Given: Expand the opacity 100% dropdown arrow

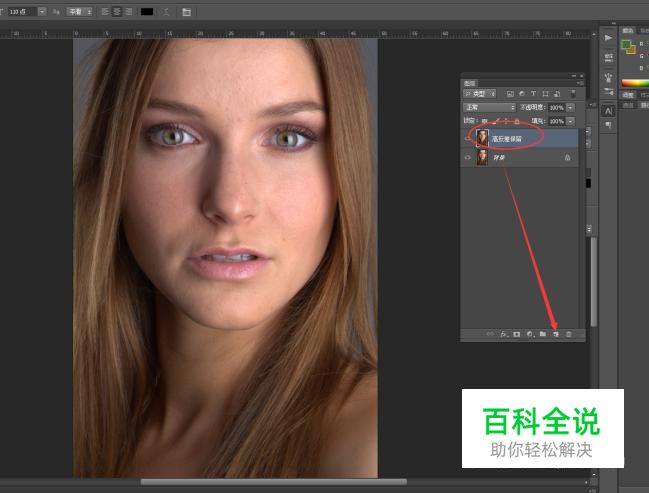Looking at the screenshot, I should click(x=571, y=107).
